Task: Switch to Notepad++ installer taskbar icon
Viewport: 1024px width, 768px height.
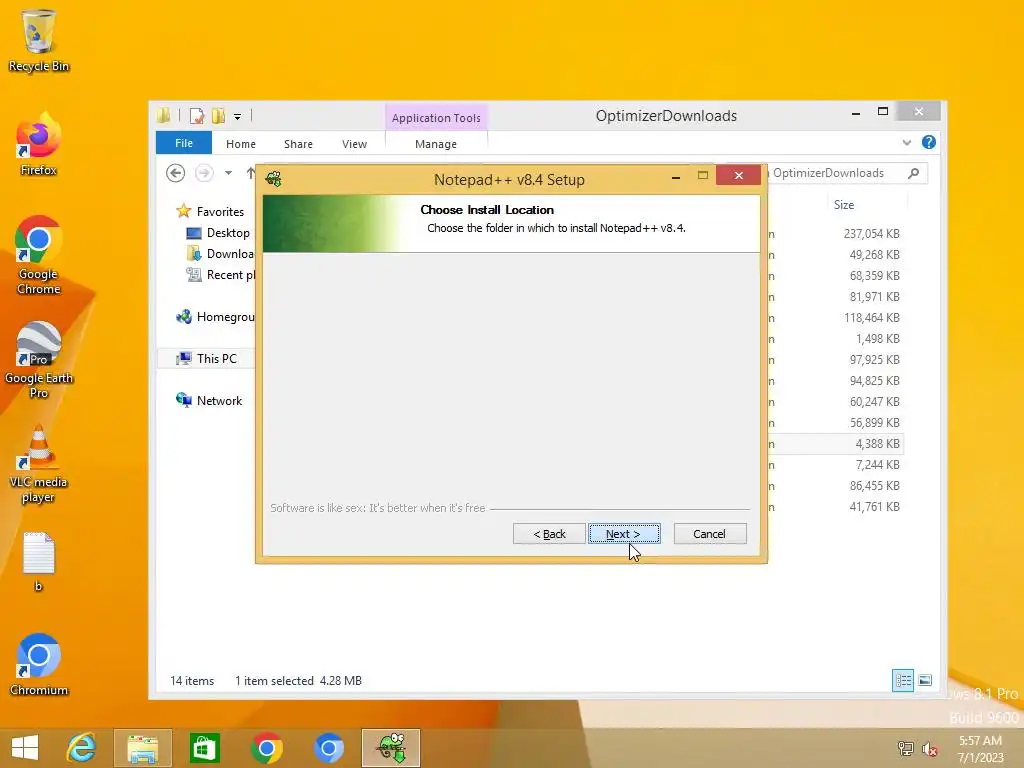Action: point(391,748)
